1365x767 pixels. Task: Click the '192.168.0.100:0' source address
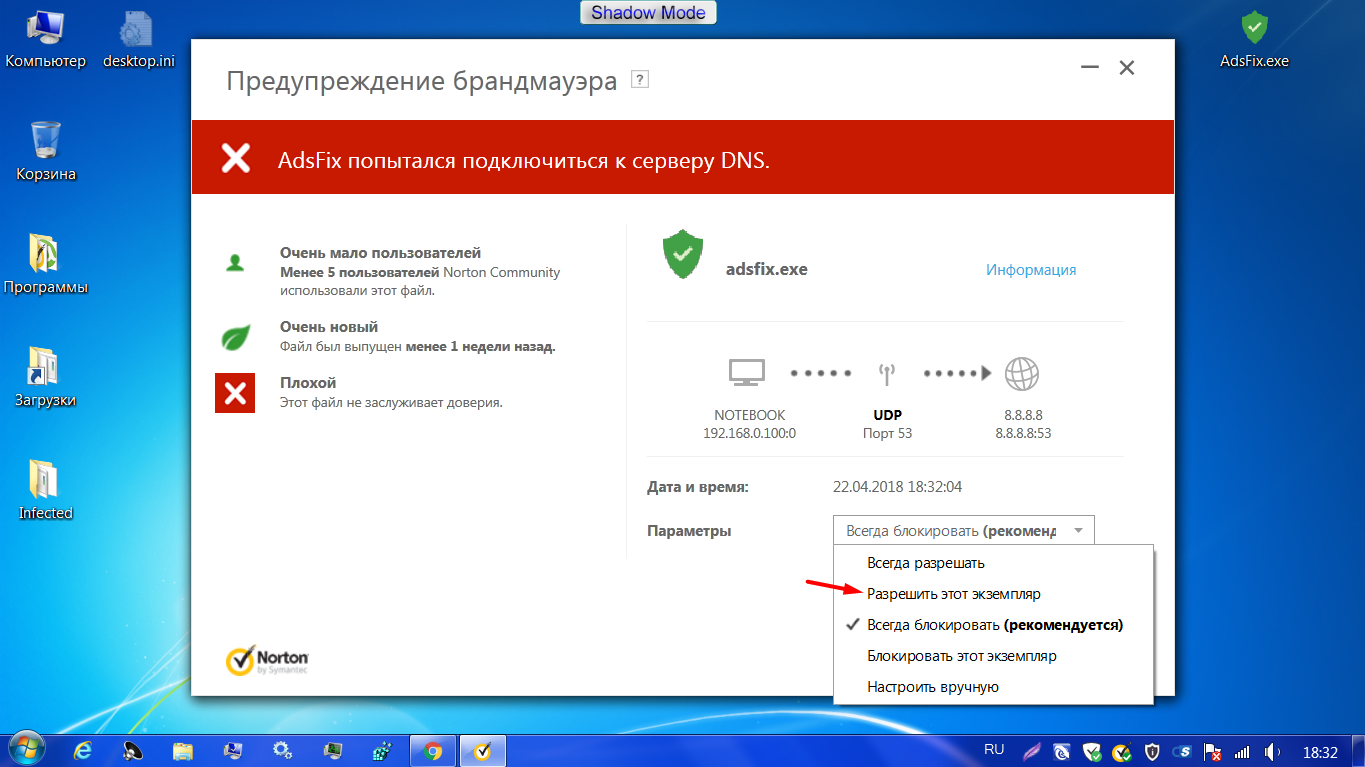click(x=750, y=433)
